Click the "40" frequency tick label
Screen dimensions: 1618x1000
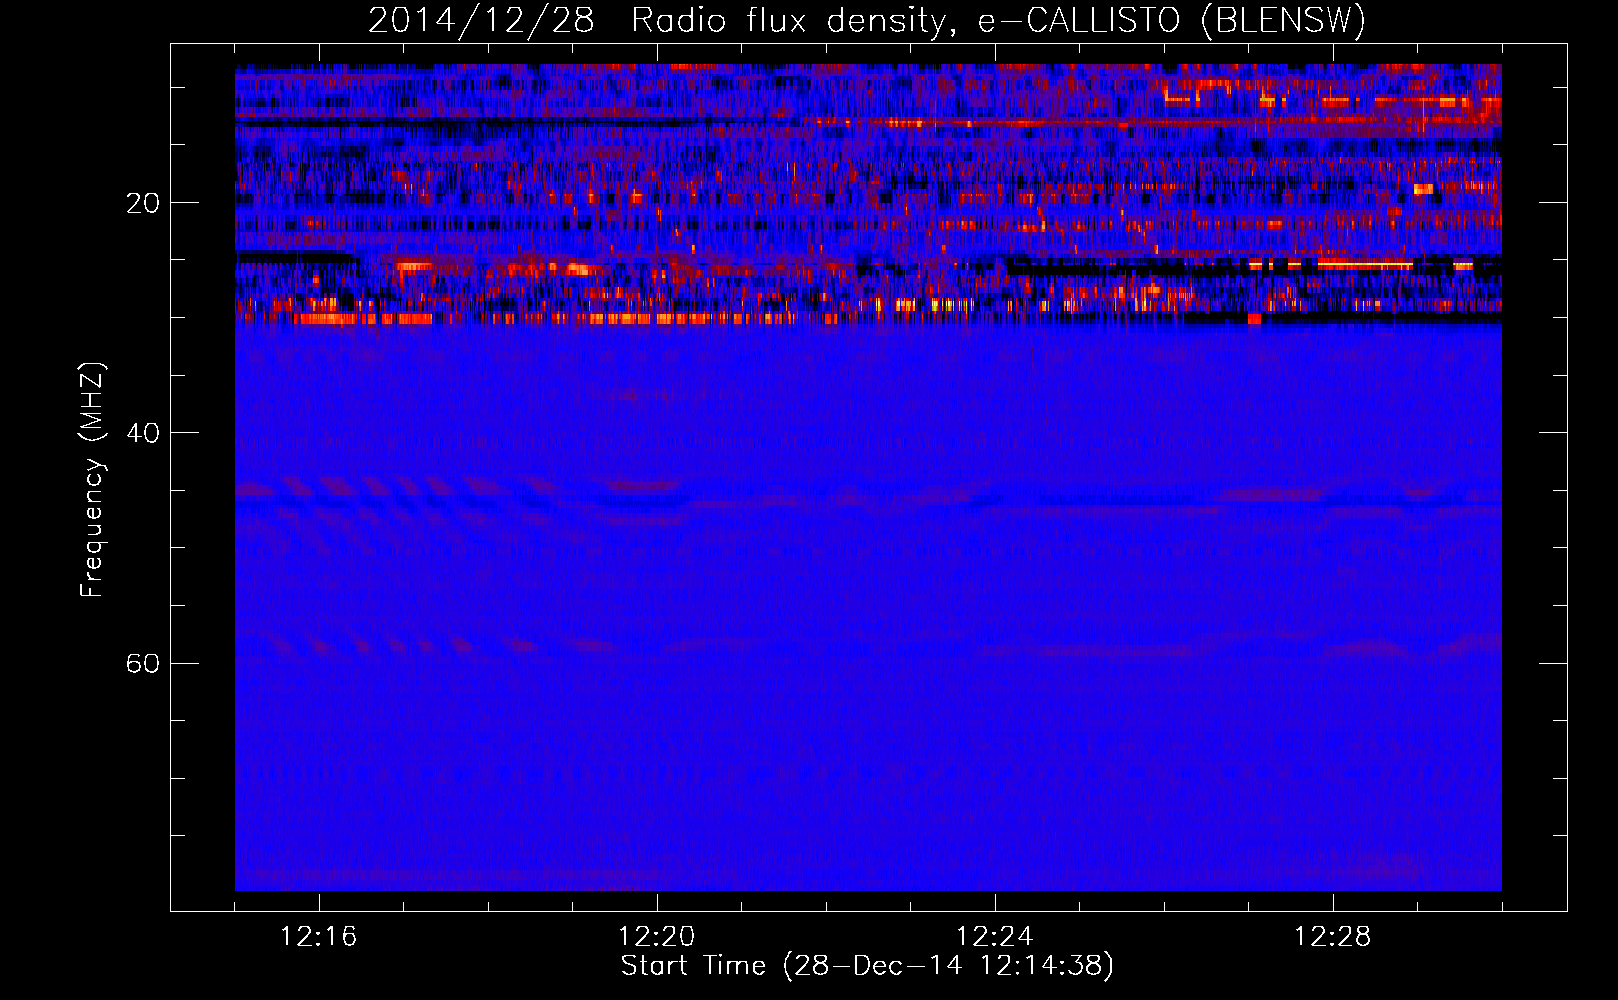(x=143, y=434)
